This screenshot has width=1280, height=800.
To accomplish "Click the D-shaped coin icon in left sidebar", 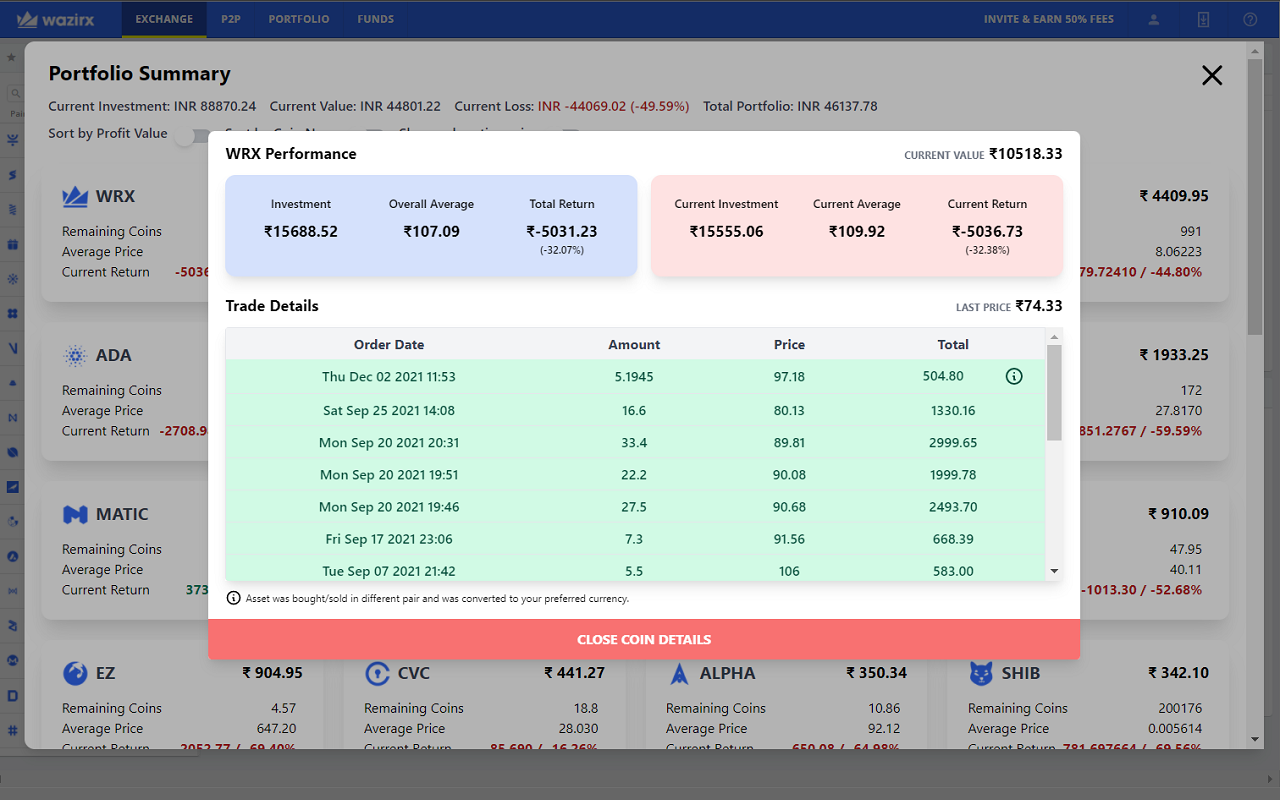I will pos(13,695).
